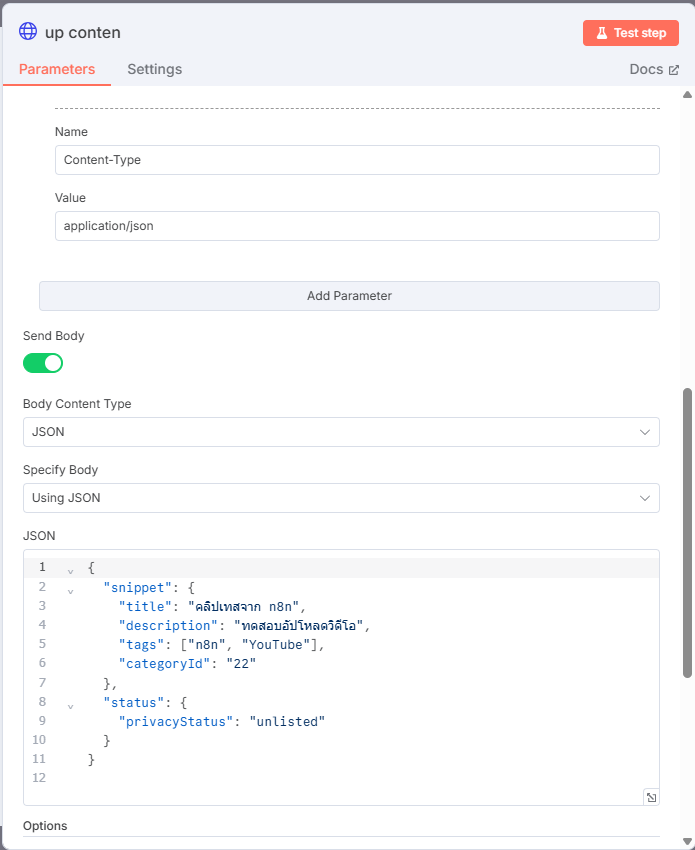The image size is (695, 850).
Task: Open the Docs external link icon
Action: coord(674,70)
